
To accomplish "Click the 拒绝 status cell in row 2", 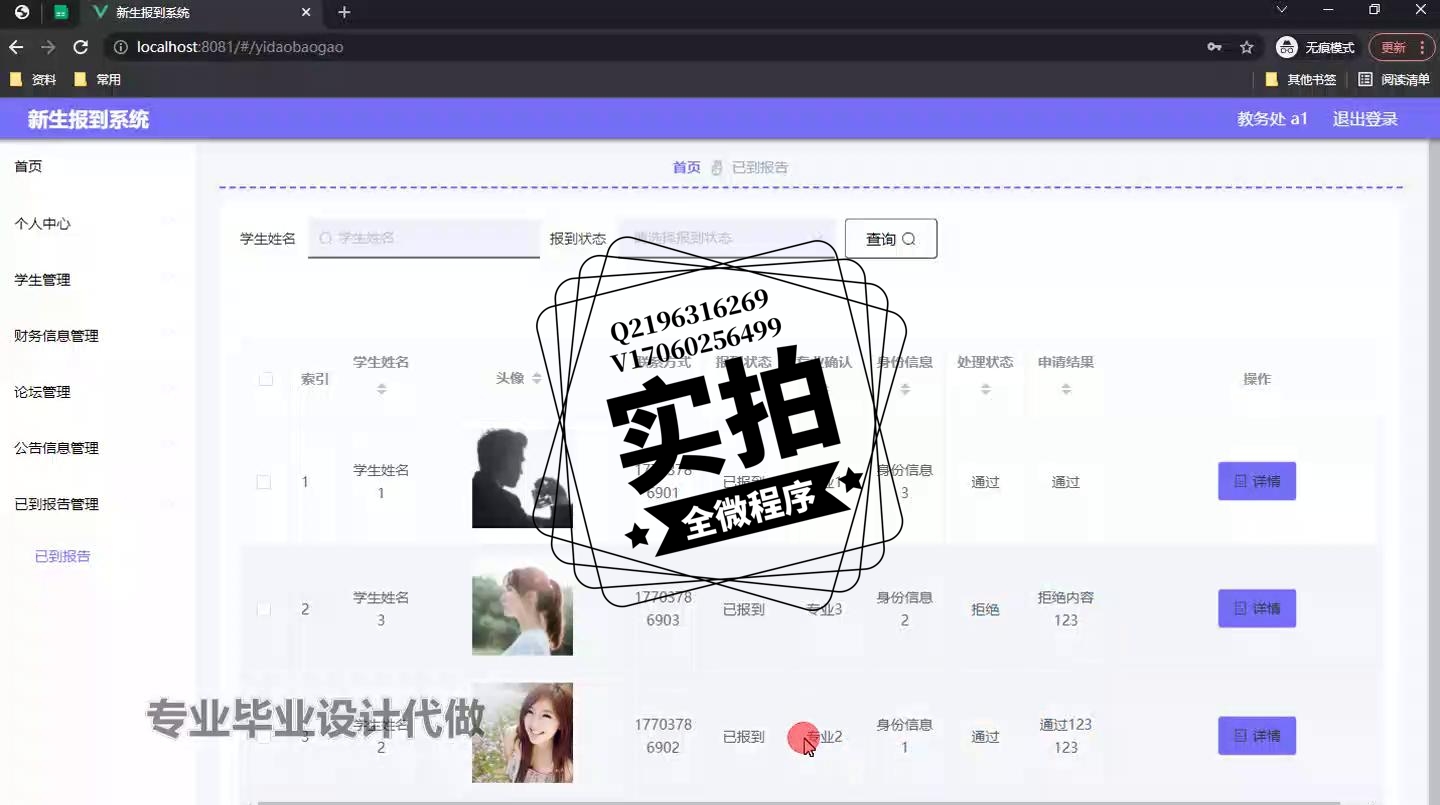I will tap(985, 609).
